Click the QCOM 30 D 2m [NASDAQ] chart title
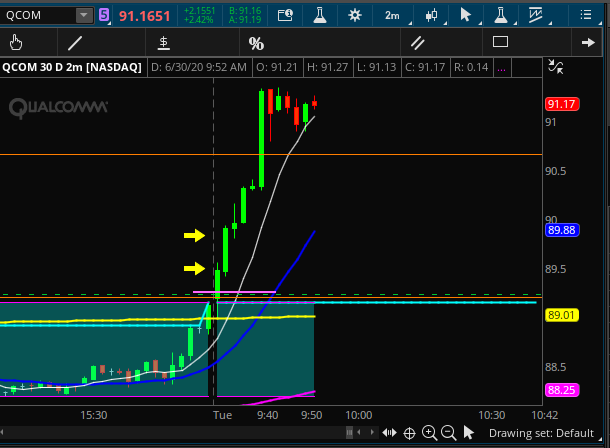610x448 pixels. pyautogui.click(x=72, y=68)
